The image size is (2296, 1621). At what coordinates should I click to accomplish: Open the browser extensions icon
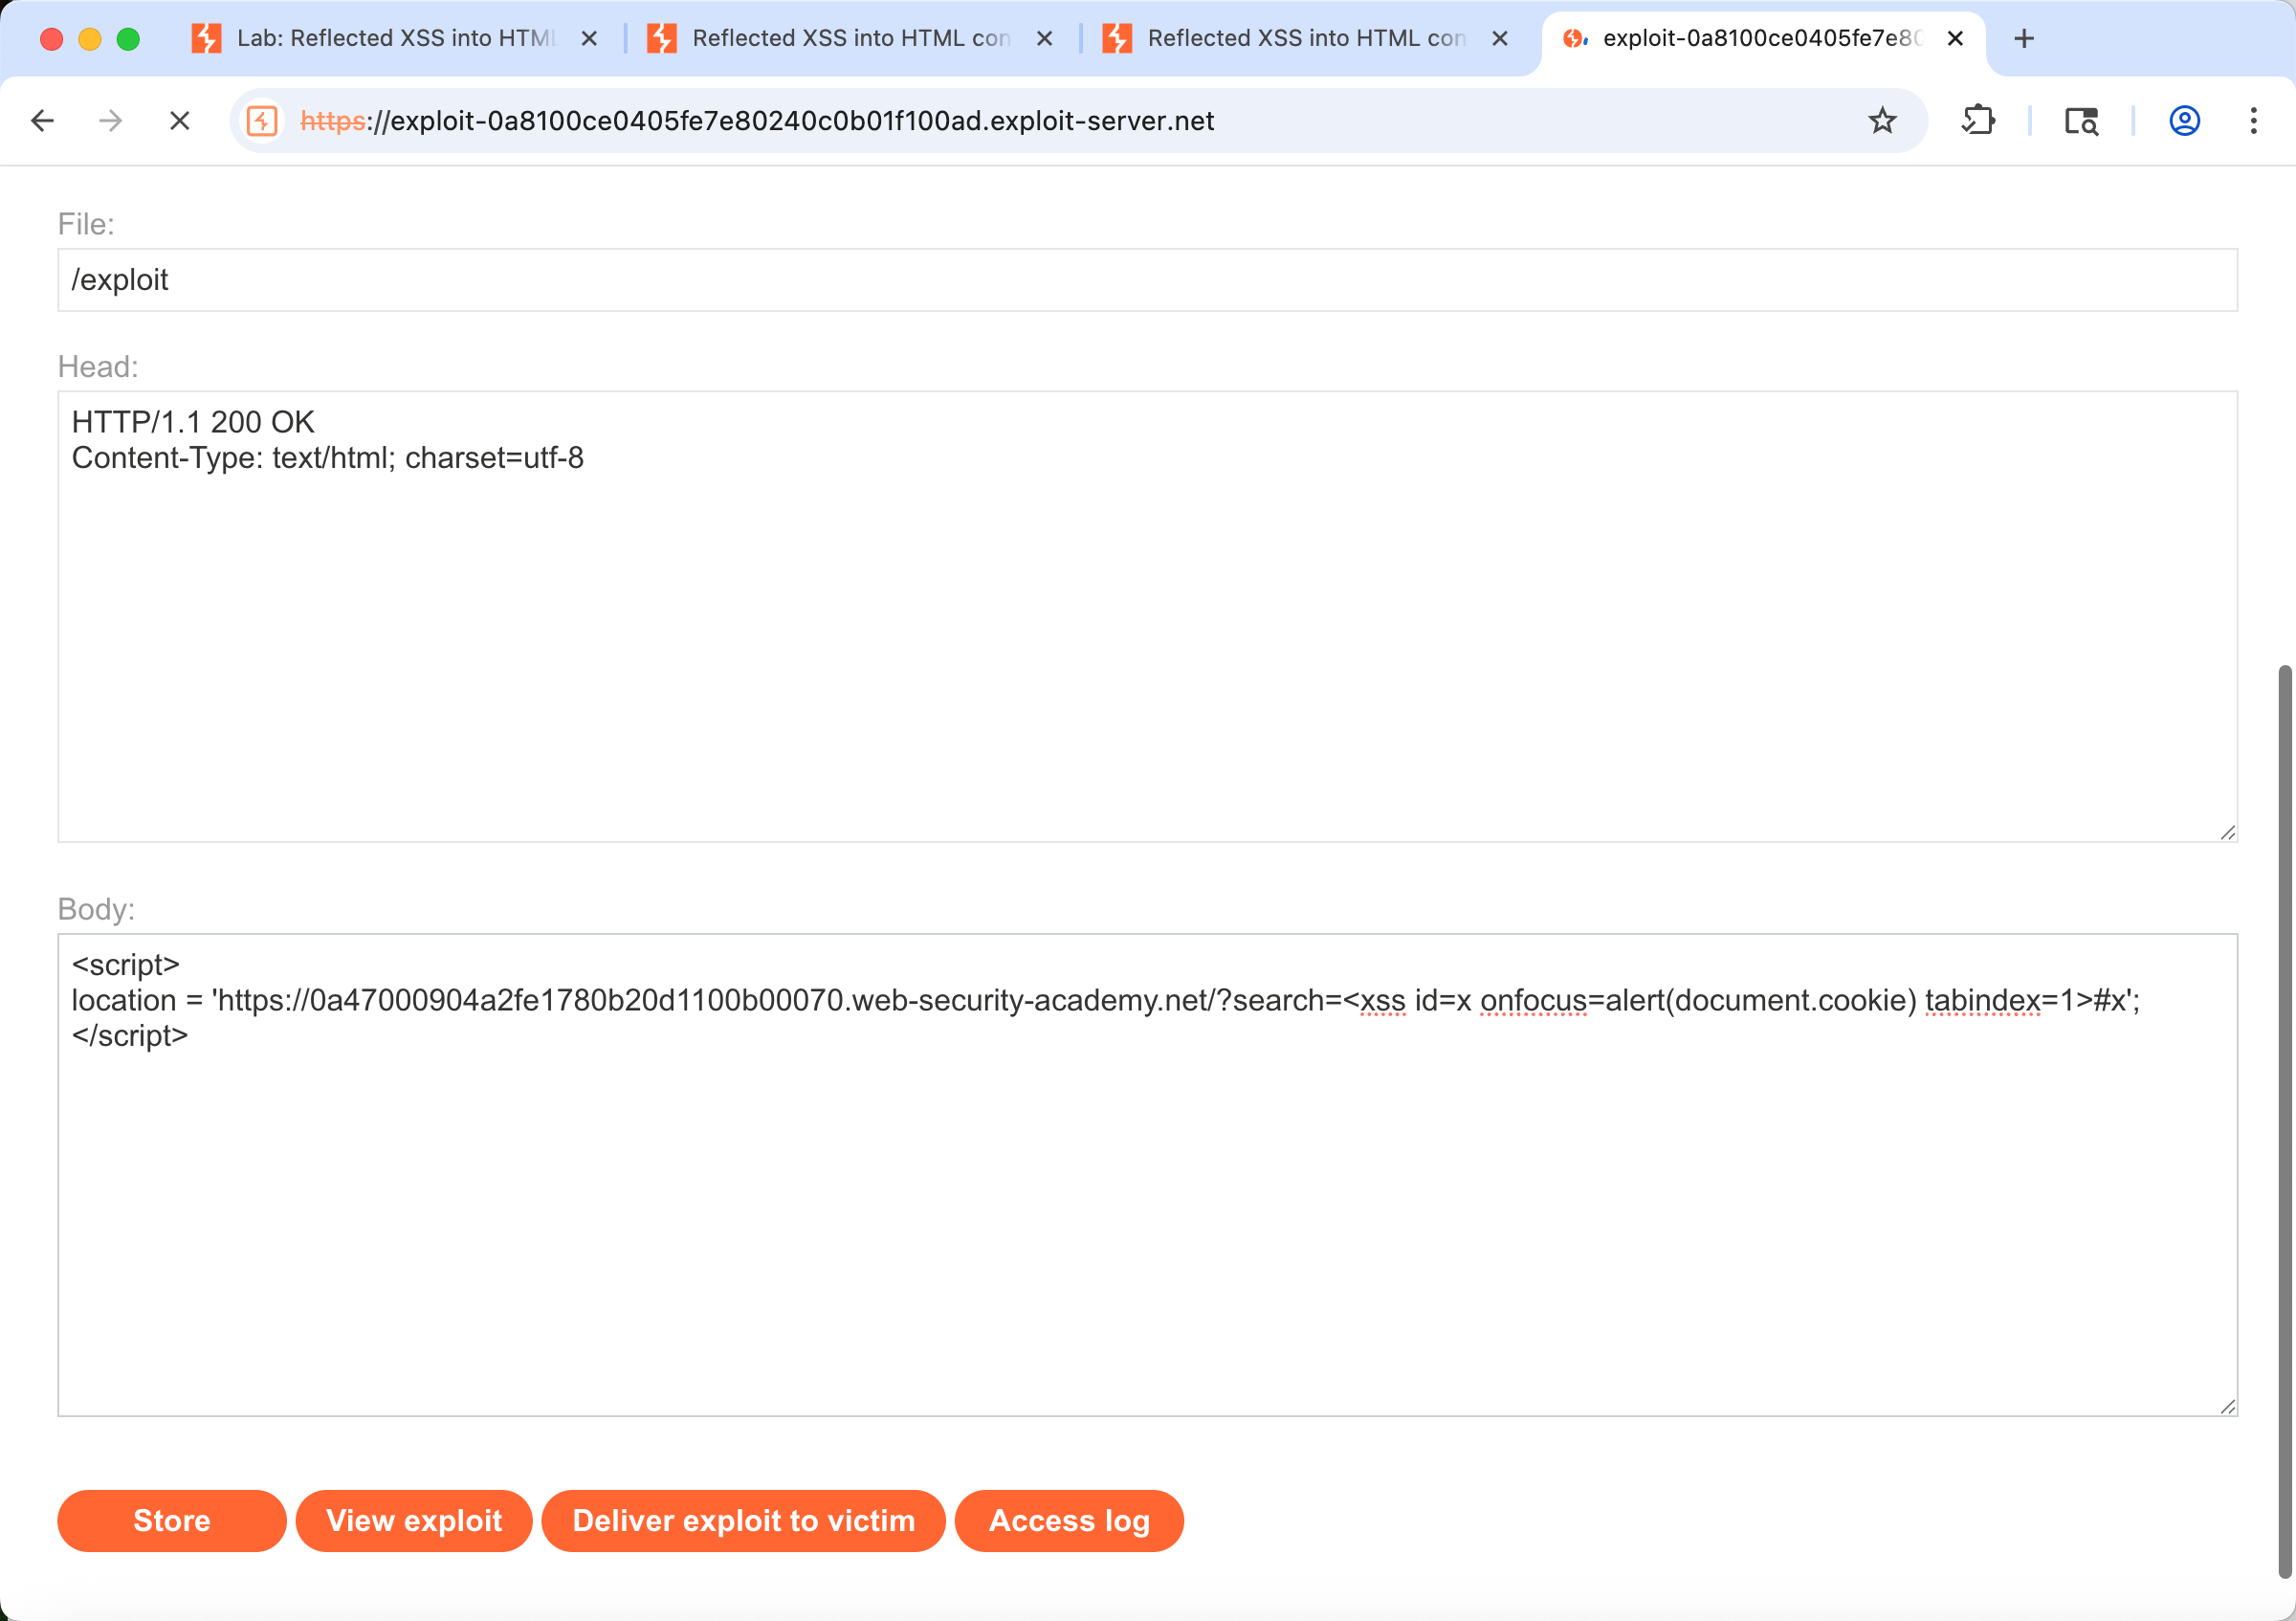[x=1978, y=120]
